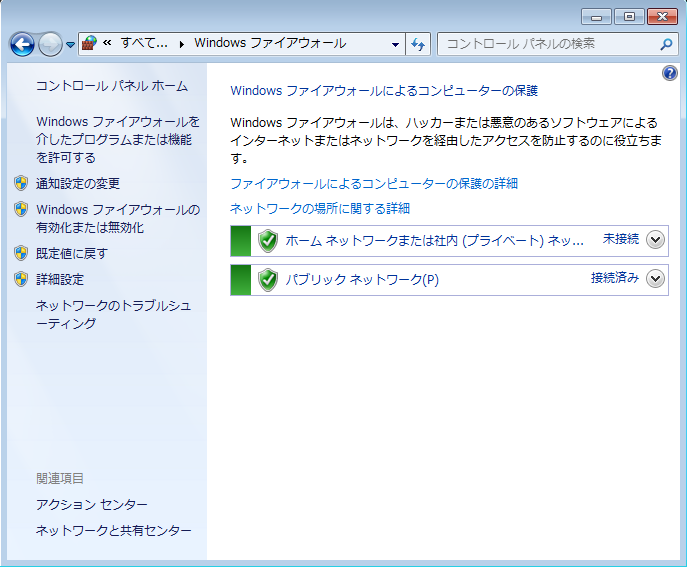
Task: Expand the パブリック ネットワーク section chevron
Action: pyautogui.click(x=655, y=279)
